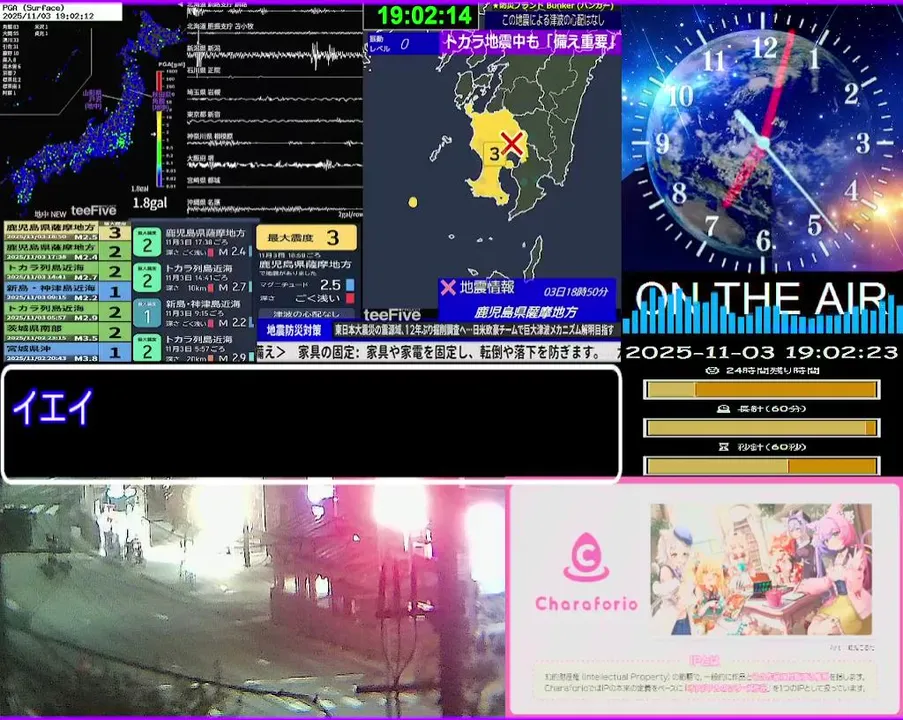Screen dimensions: 903x720
Task: Select the 2025/11/03 14:41 M2.7 トカラ列島近海 row
Action: coord(67,271)
